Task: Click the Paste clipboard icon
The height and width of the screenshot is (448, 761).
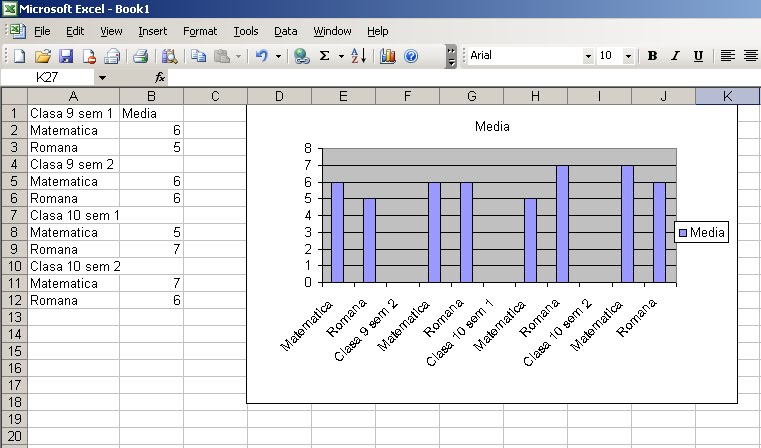Action: 222,56
